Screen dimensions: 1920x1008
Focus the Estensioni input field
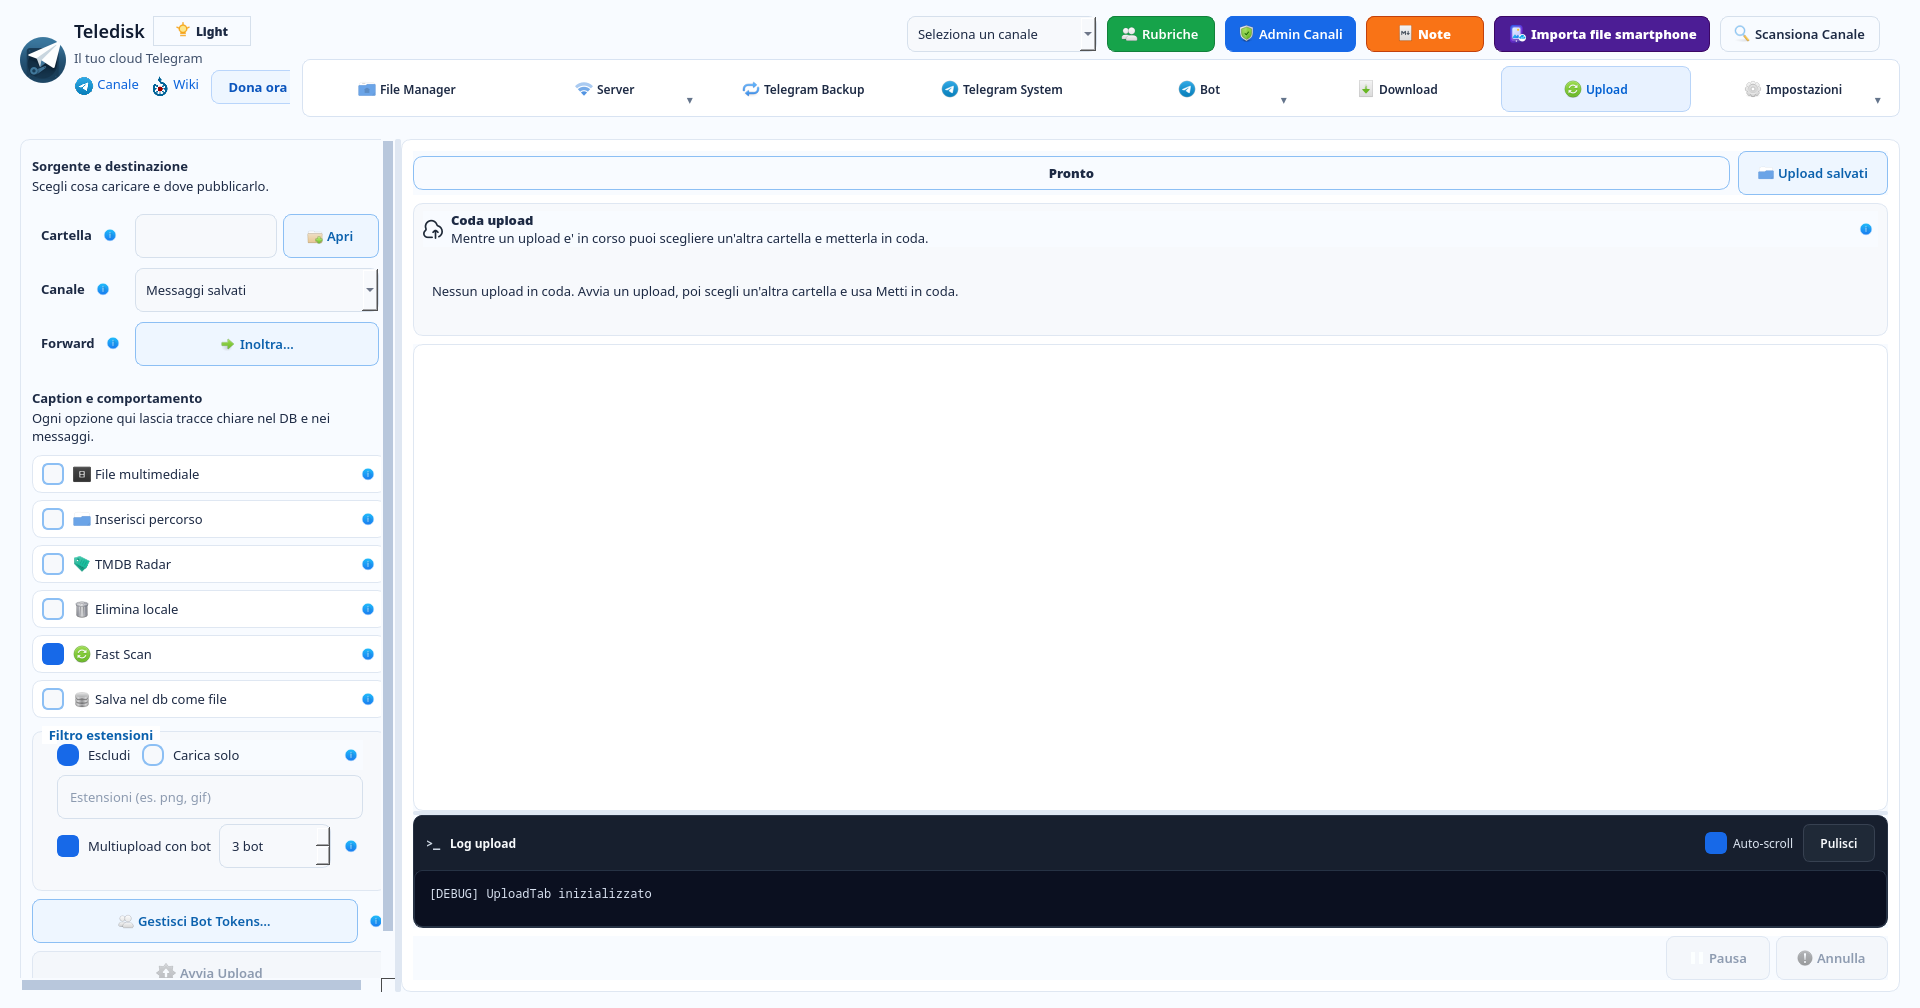[210, 797]
